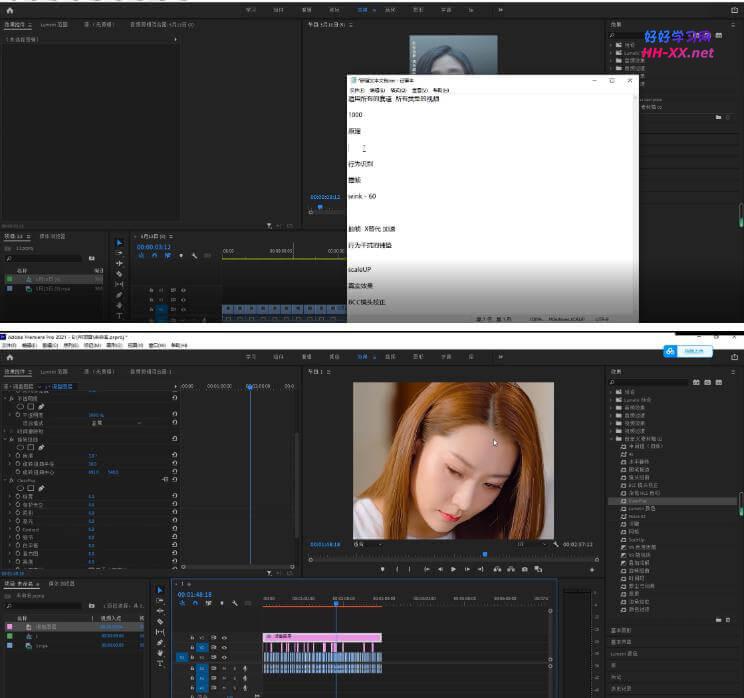Toggle V3 sync lock in main timeline

pos(214,638)
